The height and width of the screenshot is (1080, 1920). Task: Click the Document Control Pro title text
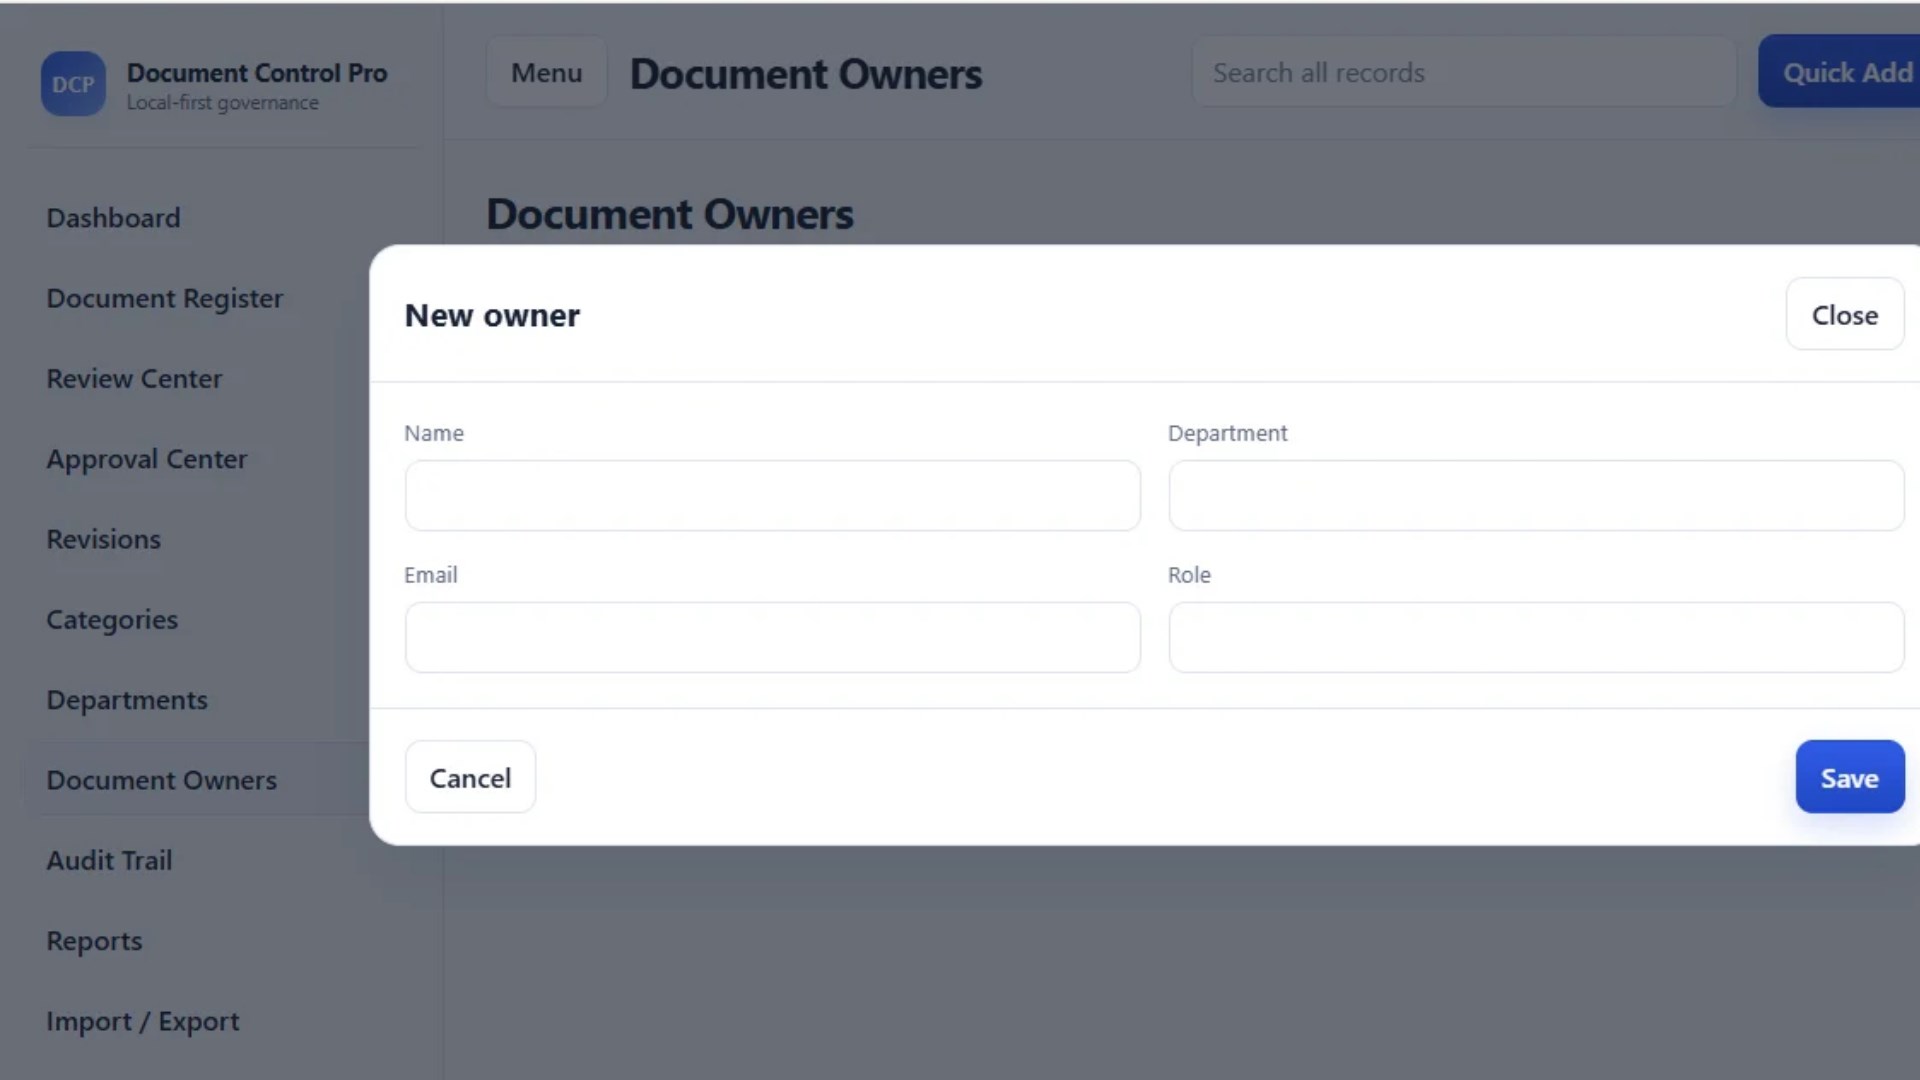257,73
